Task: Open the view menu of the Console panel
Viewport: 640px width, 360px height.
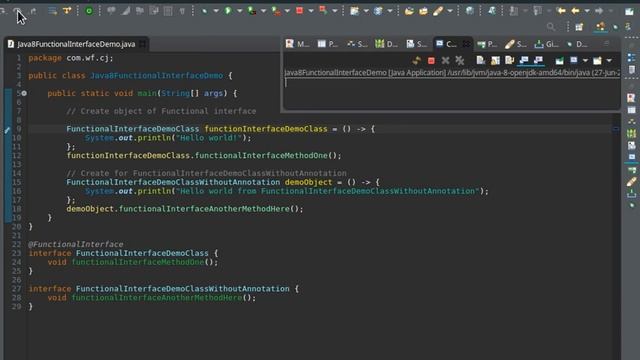Action: click(607, 44)
